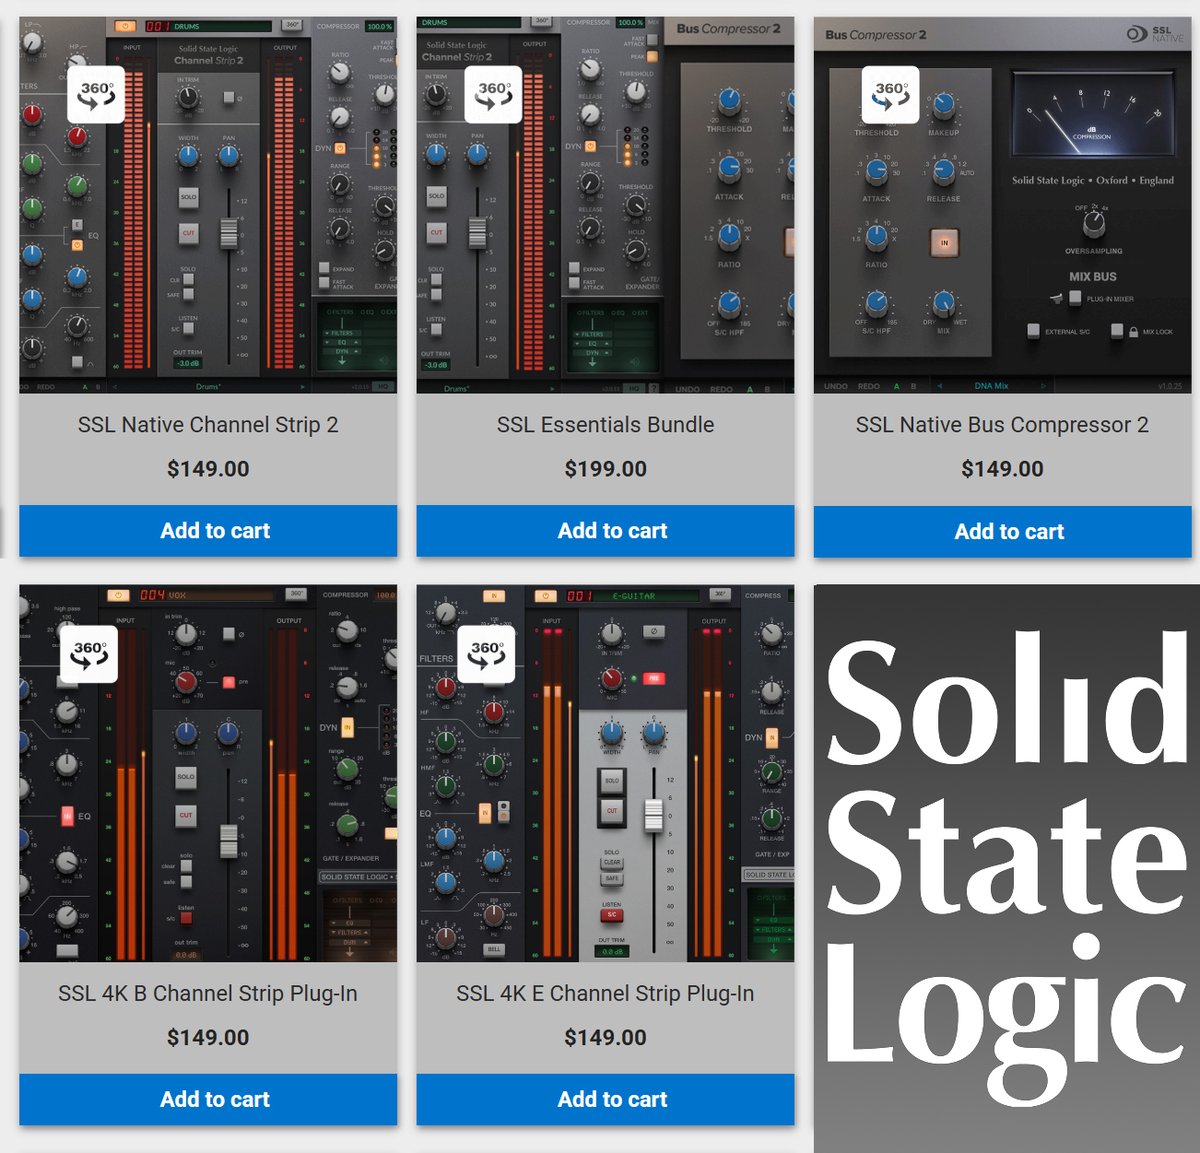Click the $149.00 price of 4K E Channel Strip
The image size is (1200, 1153).
pos(605,1038)
